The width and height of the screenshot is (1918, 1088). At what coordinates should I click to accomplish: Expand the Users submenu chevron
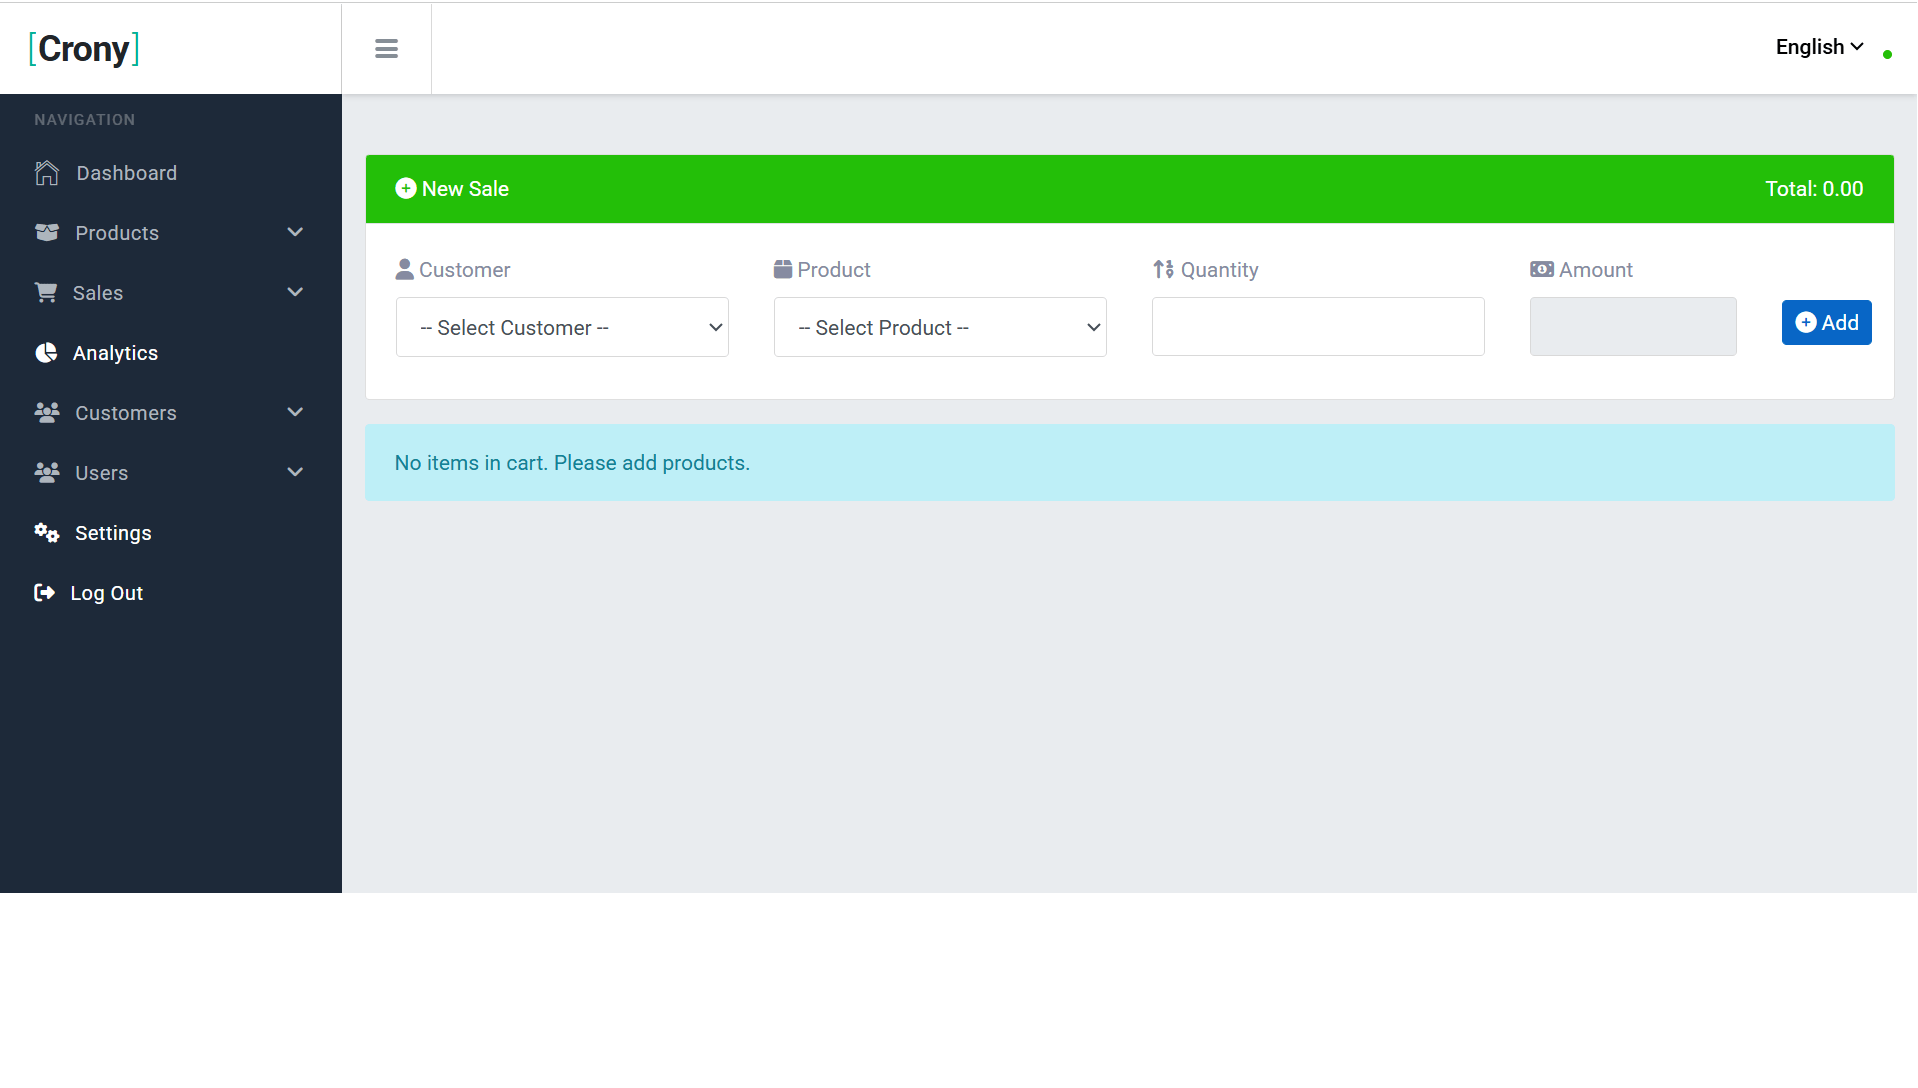pyautogui.click(x=295, y=472)
